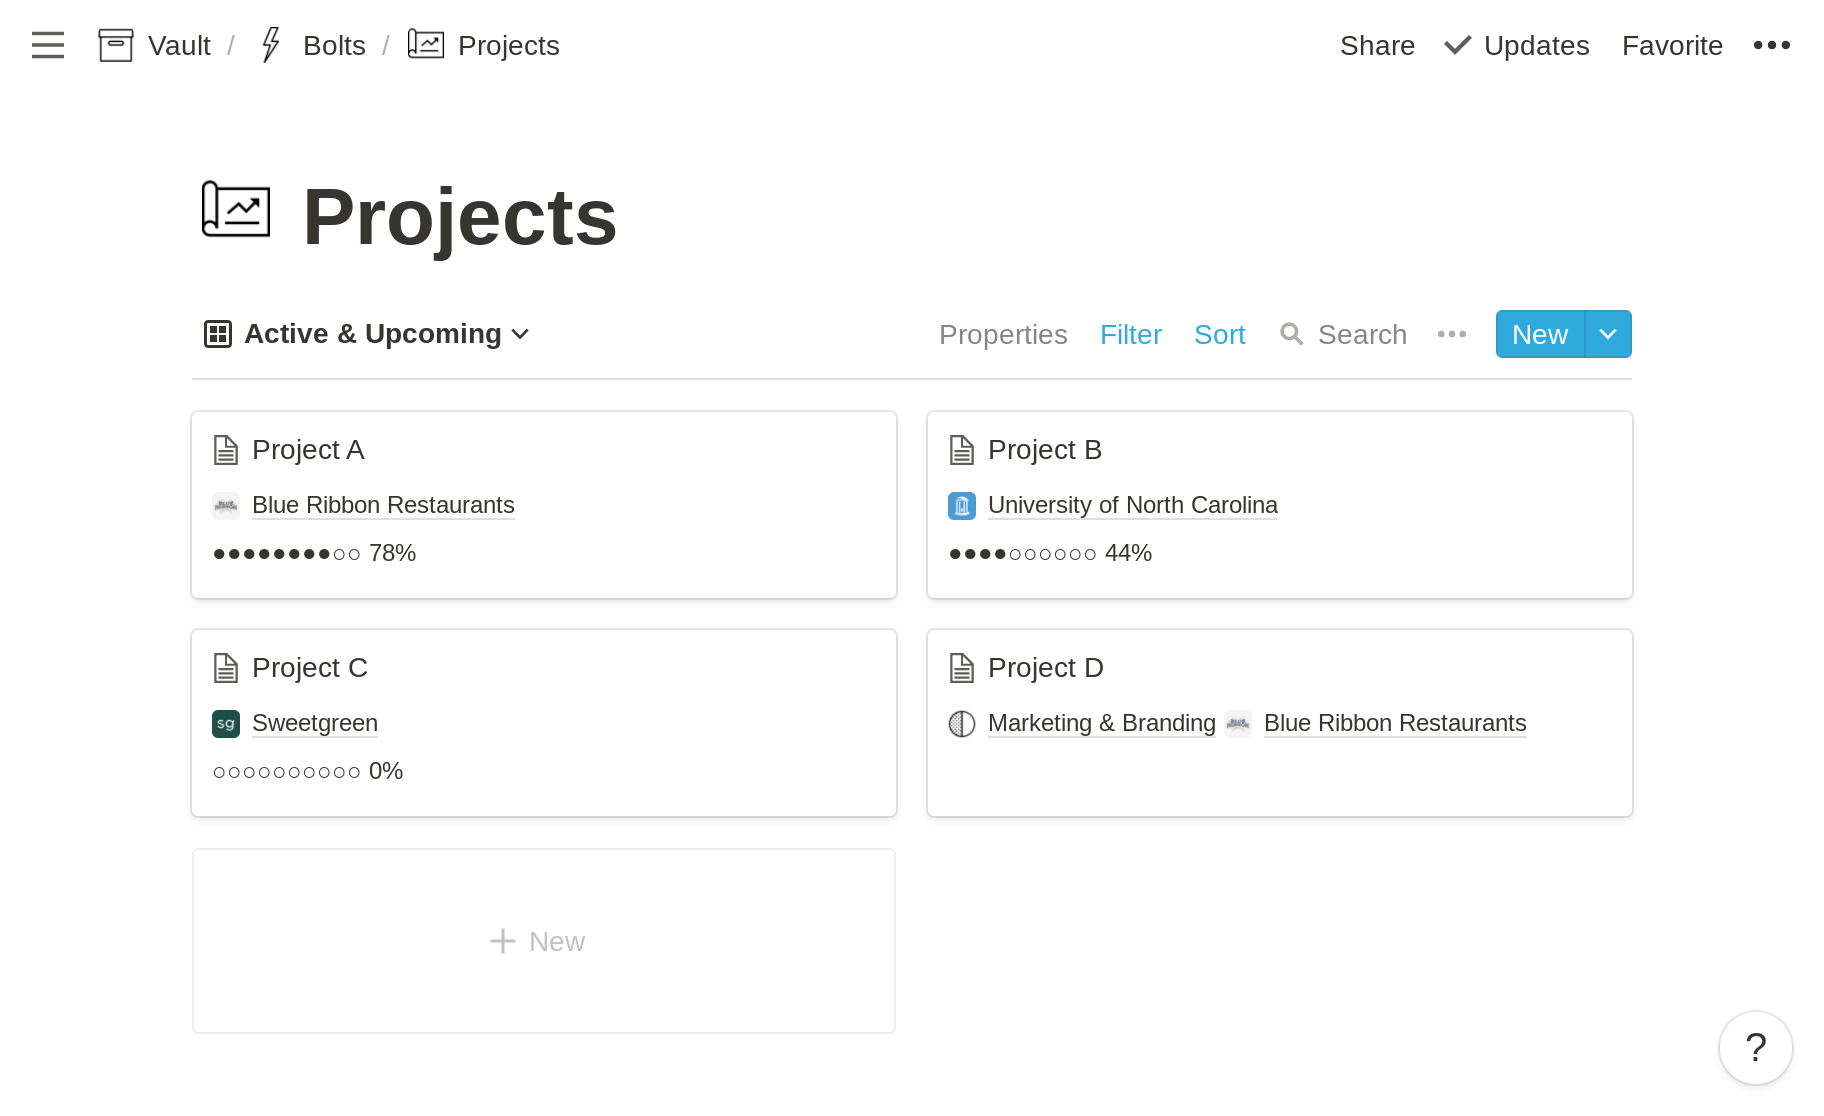The image size is (1824, 1116).
Task: Click the University of North Carolina icon
Action: (x=961, y=505)
